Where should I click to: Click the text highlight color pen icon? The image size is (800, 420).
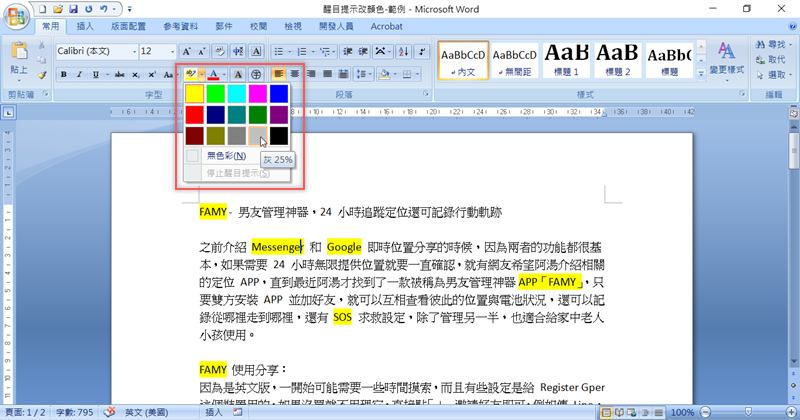[190, 74]
